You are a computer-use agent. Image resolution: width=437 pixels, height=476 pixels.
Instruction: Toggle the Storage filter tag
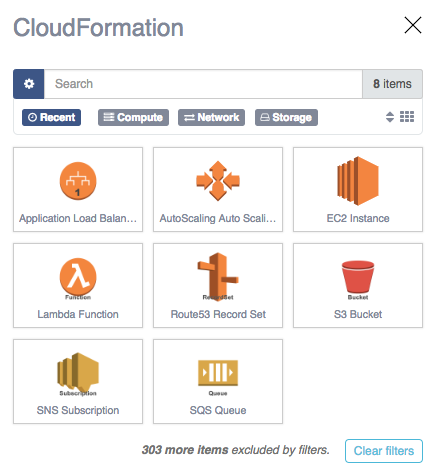coord(286,117)
